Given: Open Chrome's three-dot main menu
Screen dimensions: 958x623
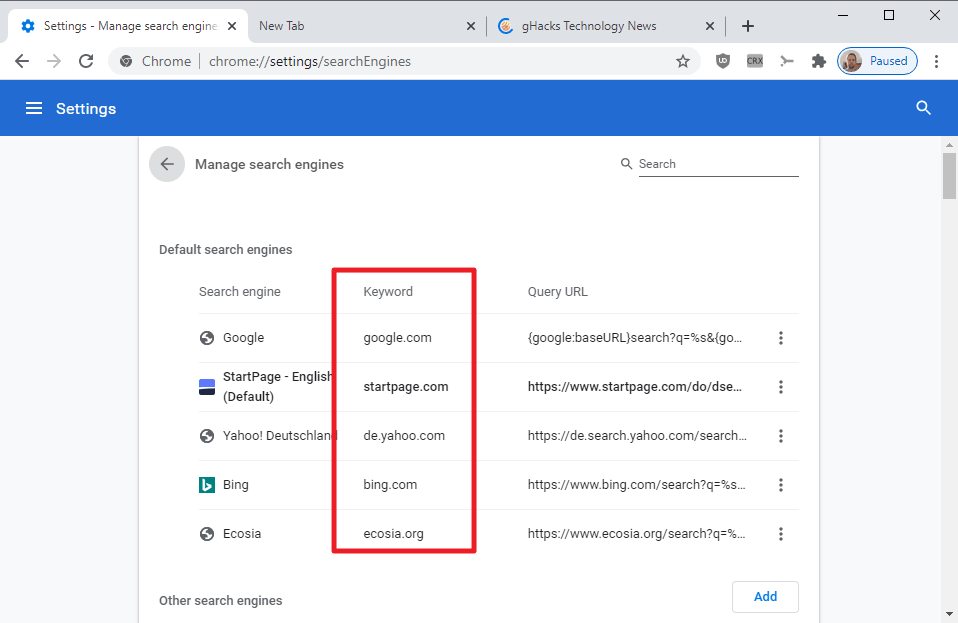Looking at the screenshot, I should pyautogui.click(x=936, y=61).
